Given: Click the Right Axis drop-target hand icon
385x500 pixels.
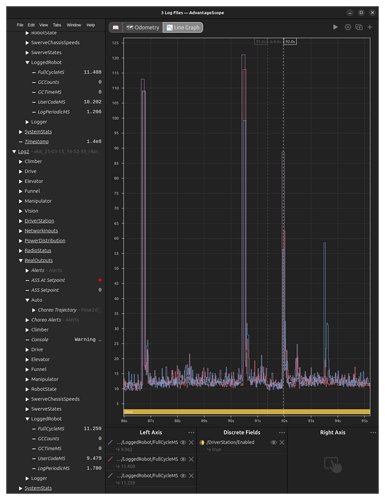Looking at the screenshot, I should (x=333, y=465).
